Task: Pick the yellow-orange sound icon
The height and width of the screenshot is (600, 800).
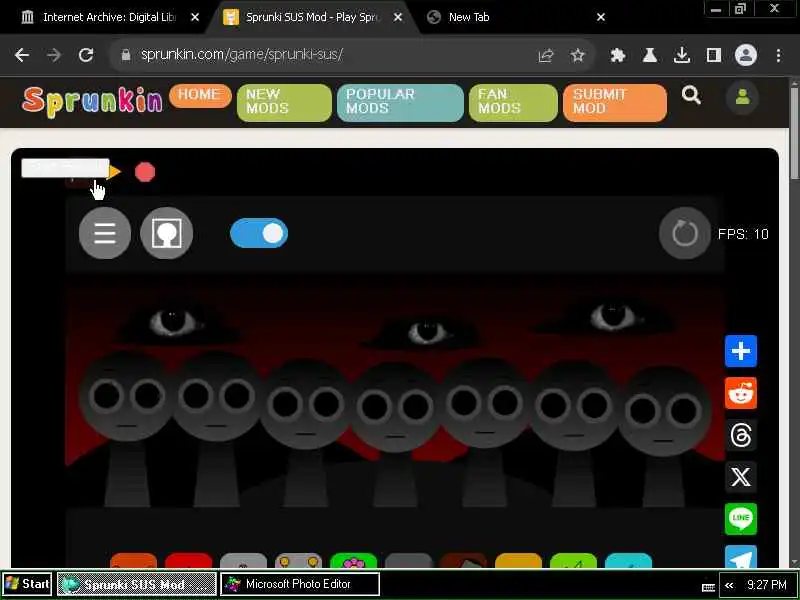Action: click(x=518, y=560)
